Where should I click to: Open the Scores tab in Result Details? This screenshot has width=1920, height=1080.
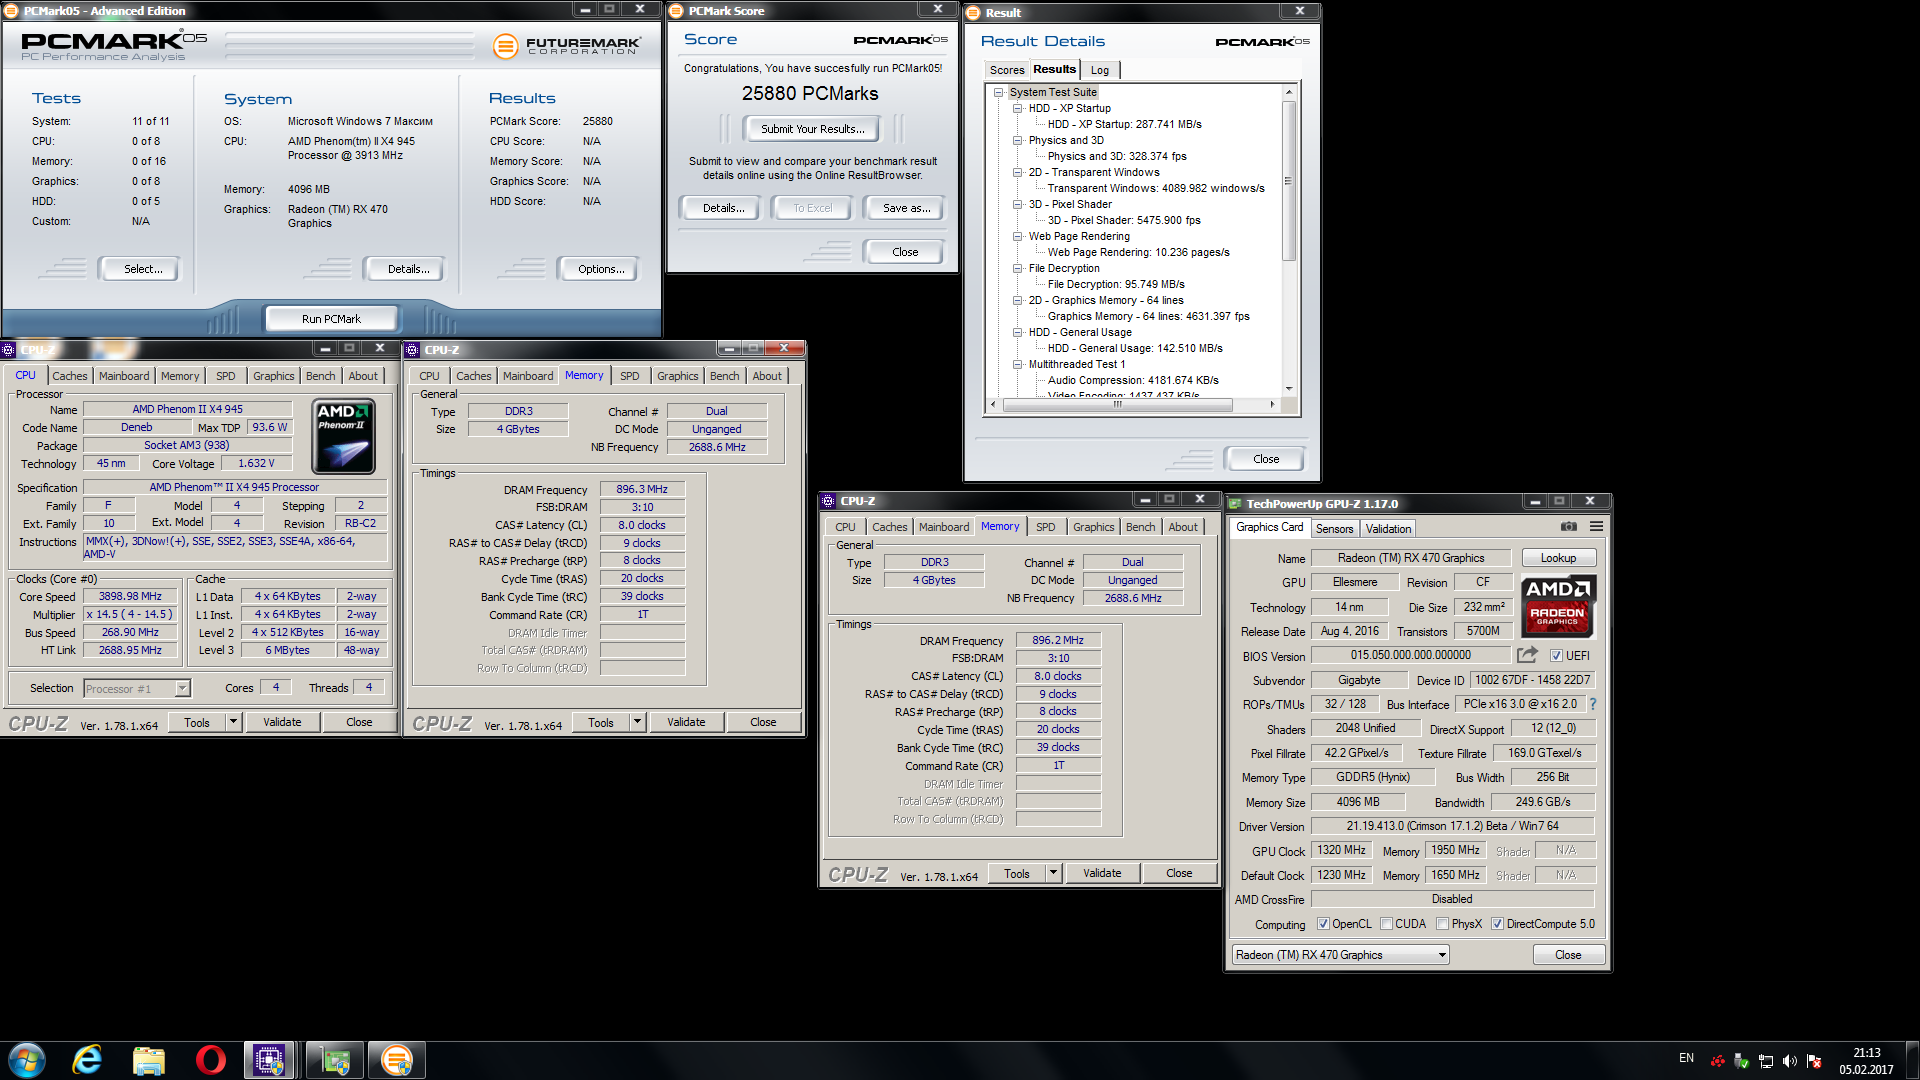pos(1007,70)
